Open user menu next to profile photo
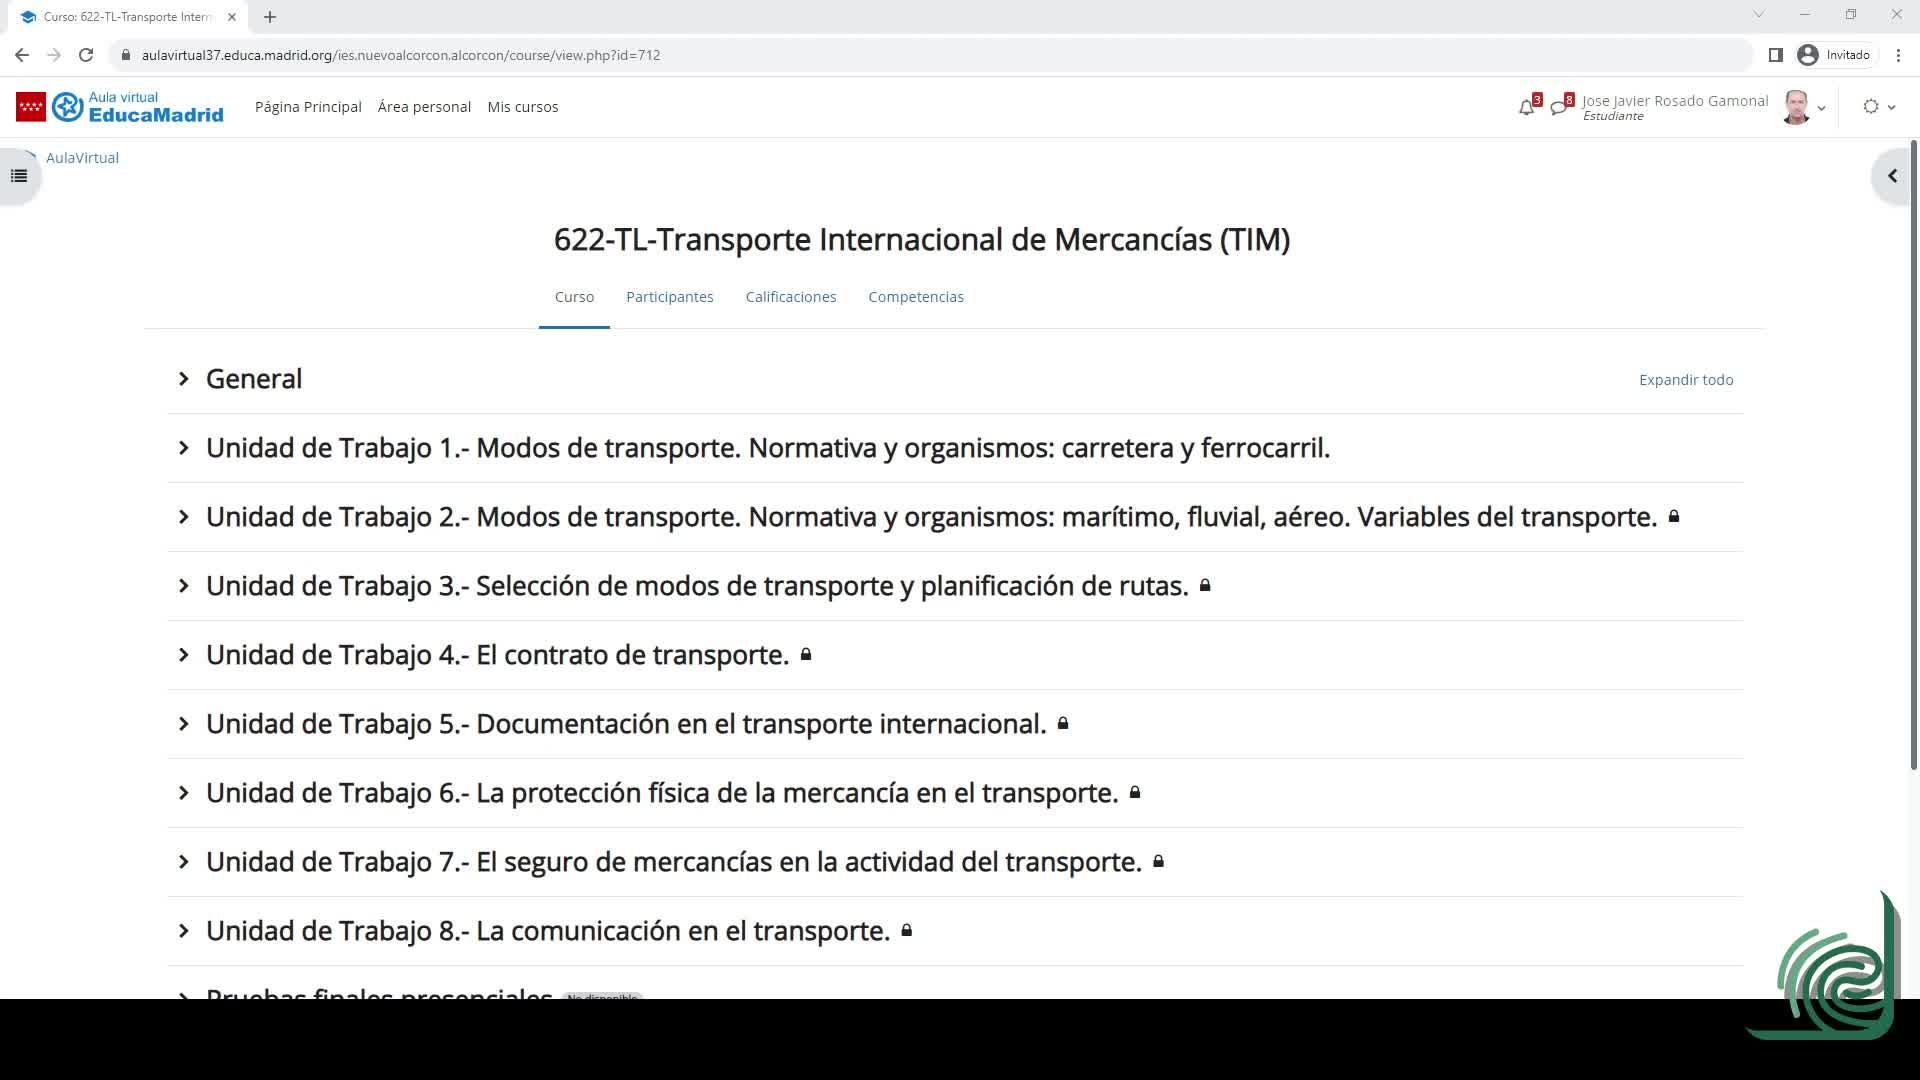This screenshot has height=1080, width=1920. point(1821,108)
